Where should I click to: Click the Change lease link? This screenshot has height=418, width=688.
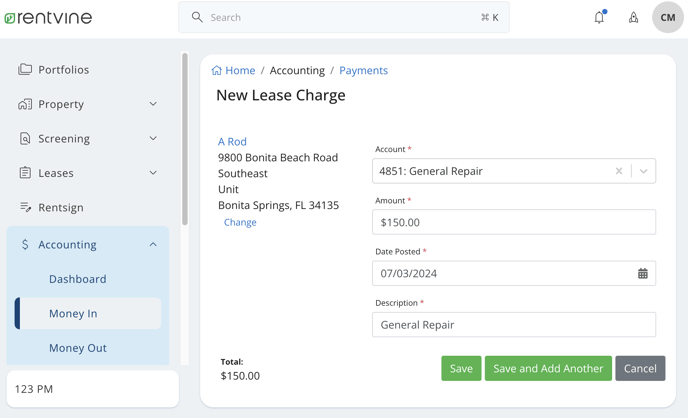point(240,222)
